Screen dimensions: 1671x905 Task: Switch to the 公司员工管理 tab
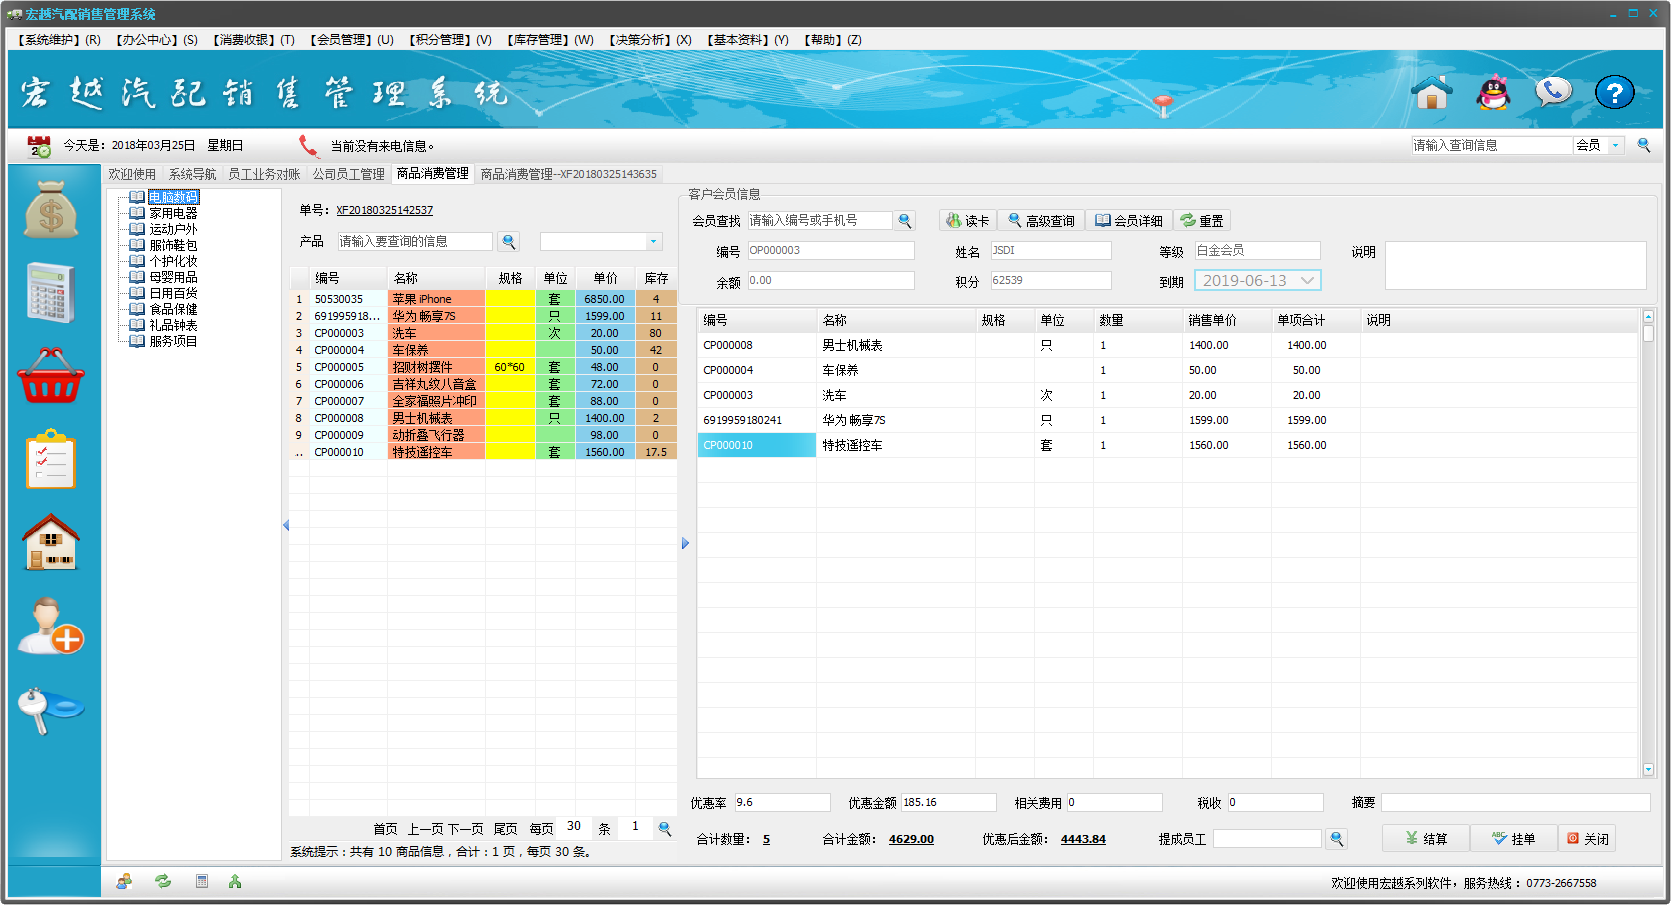[x=348, y=174]
